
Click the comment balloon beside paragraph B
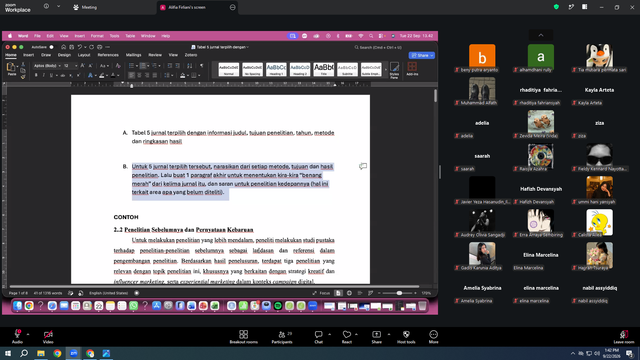(362, 166)
